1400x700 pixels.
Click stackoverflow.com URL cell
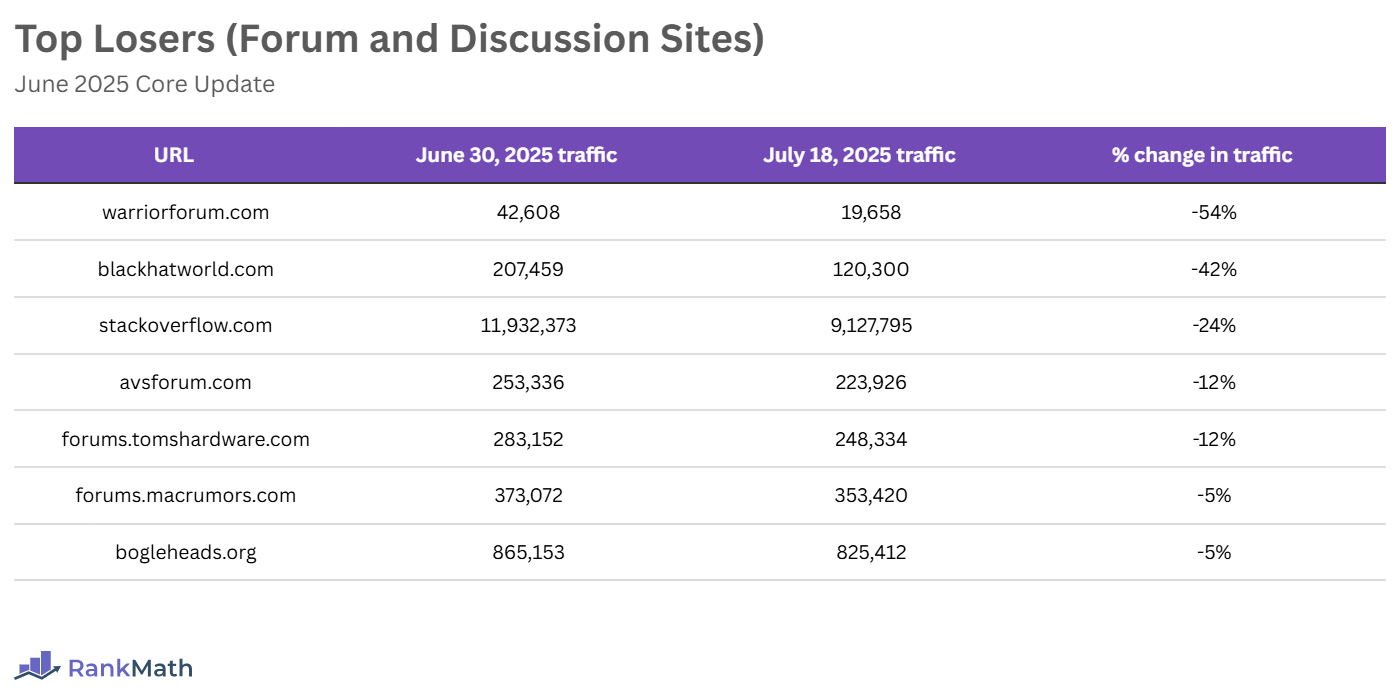pyautogui.click(x=186, y=325)
